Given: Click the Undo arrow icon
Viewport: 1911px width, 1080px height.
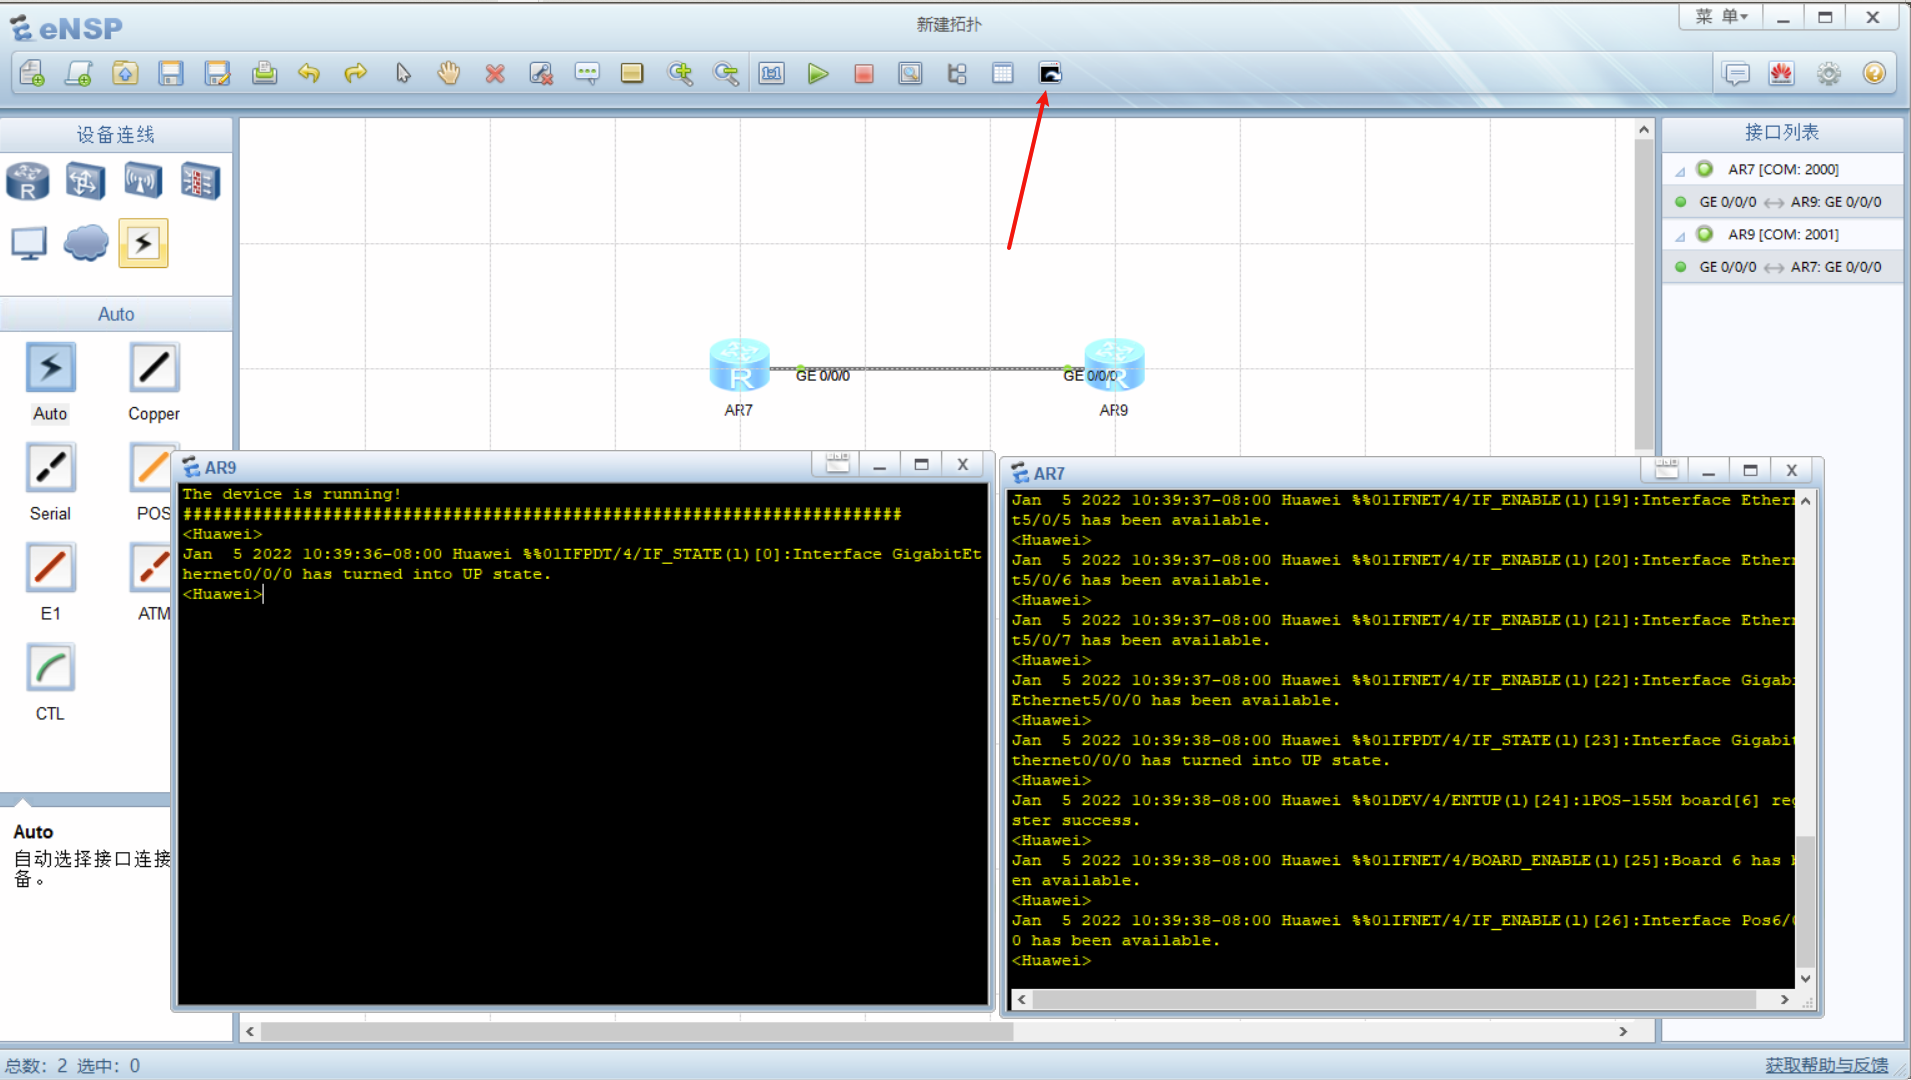Looking at the screenshot, I should coord(309,73).
